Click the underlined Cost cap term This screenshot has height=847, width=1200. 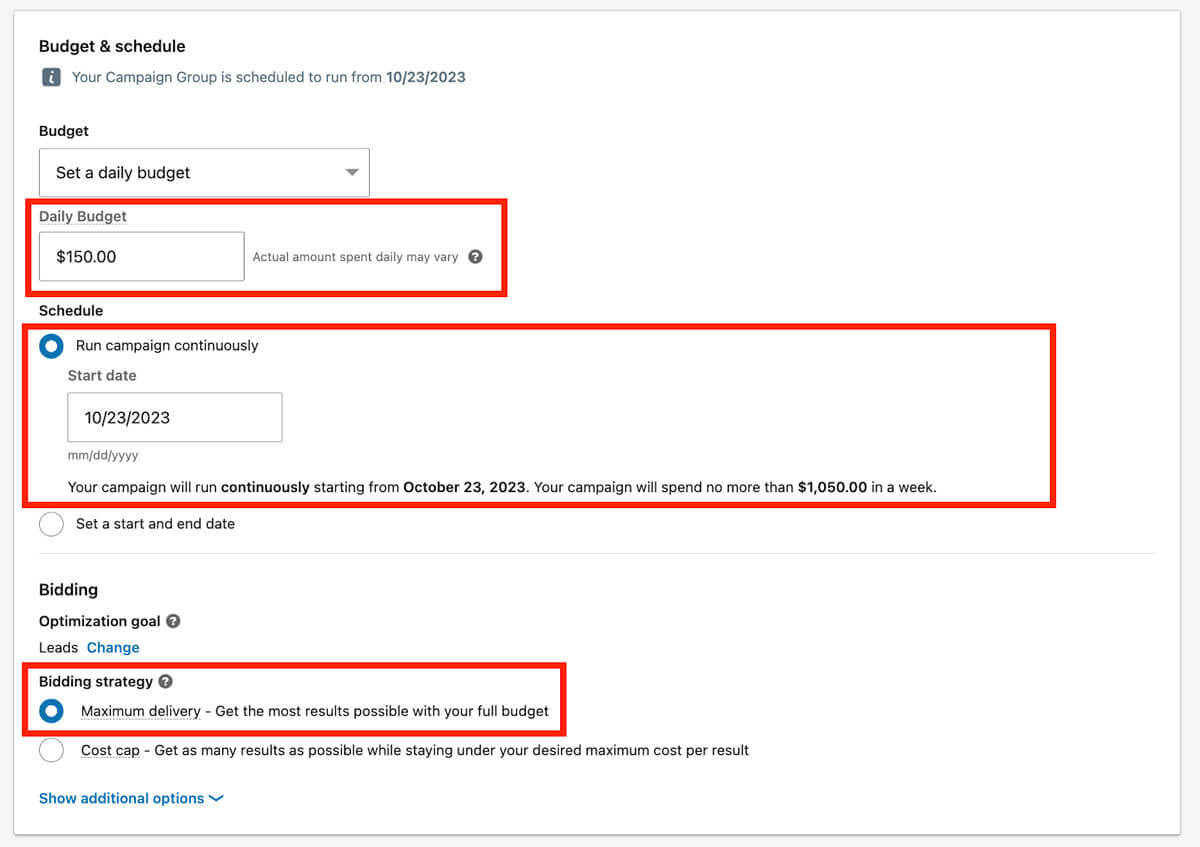110,750
